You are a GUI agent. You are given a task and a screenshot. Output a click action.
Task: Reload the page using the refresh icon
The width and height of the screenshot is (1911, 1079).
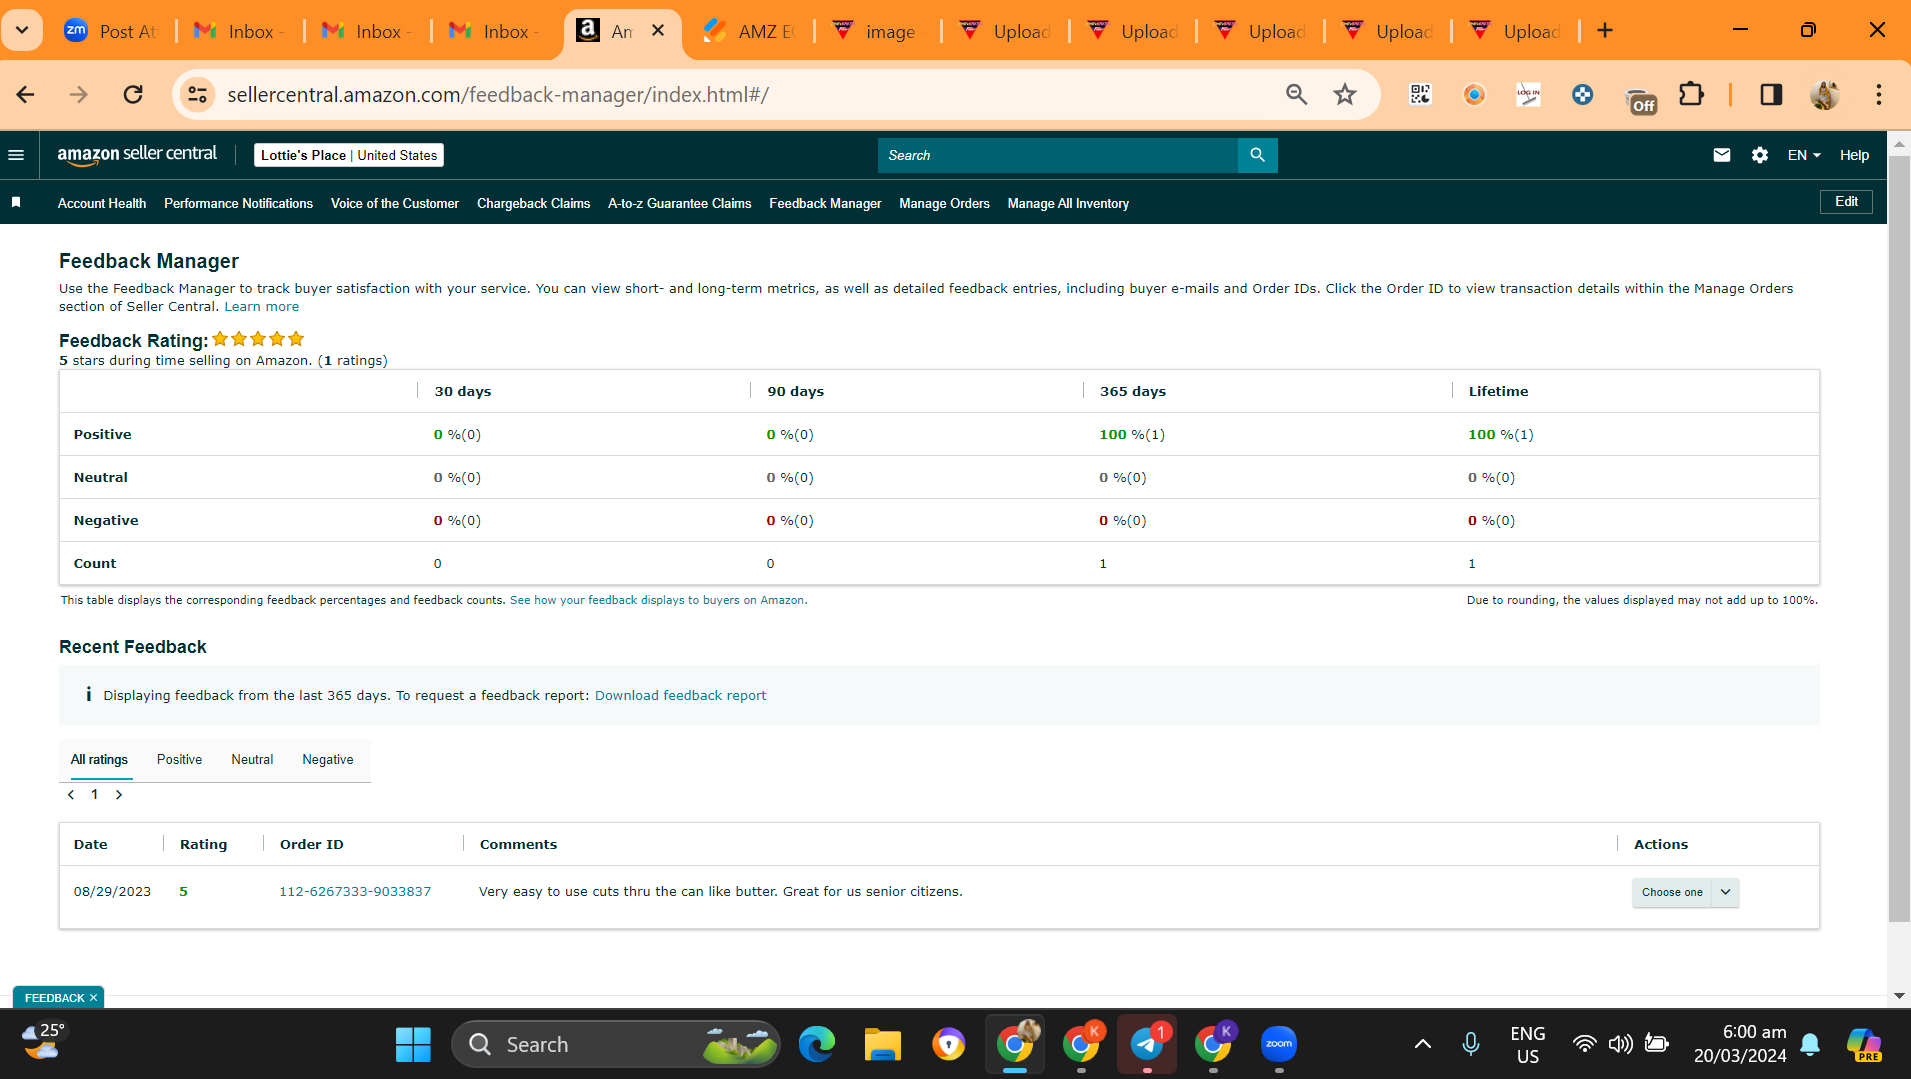tap(133, 94)
